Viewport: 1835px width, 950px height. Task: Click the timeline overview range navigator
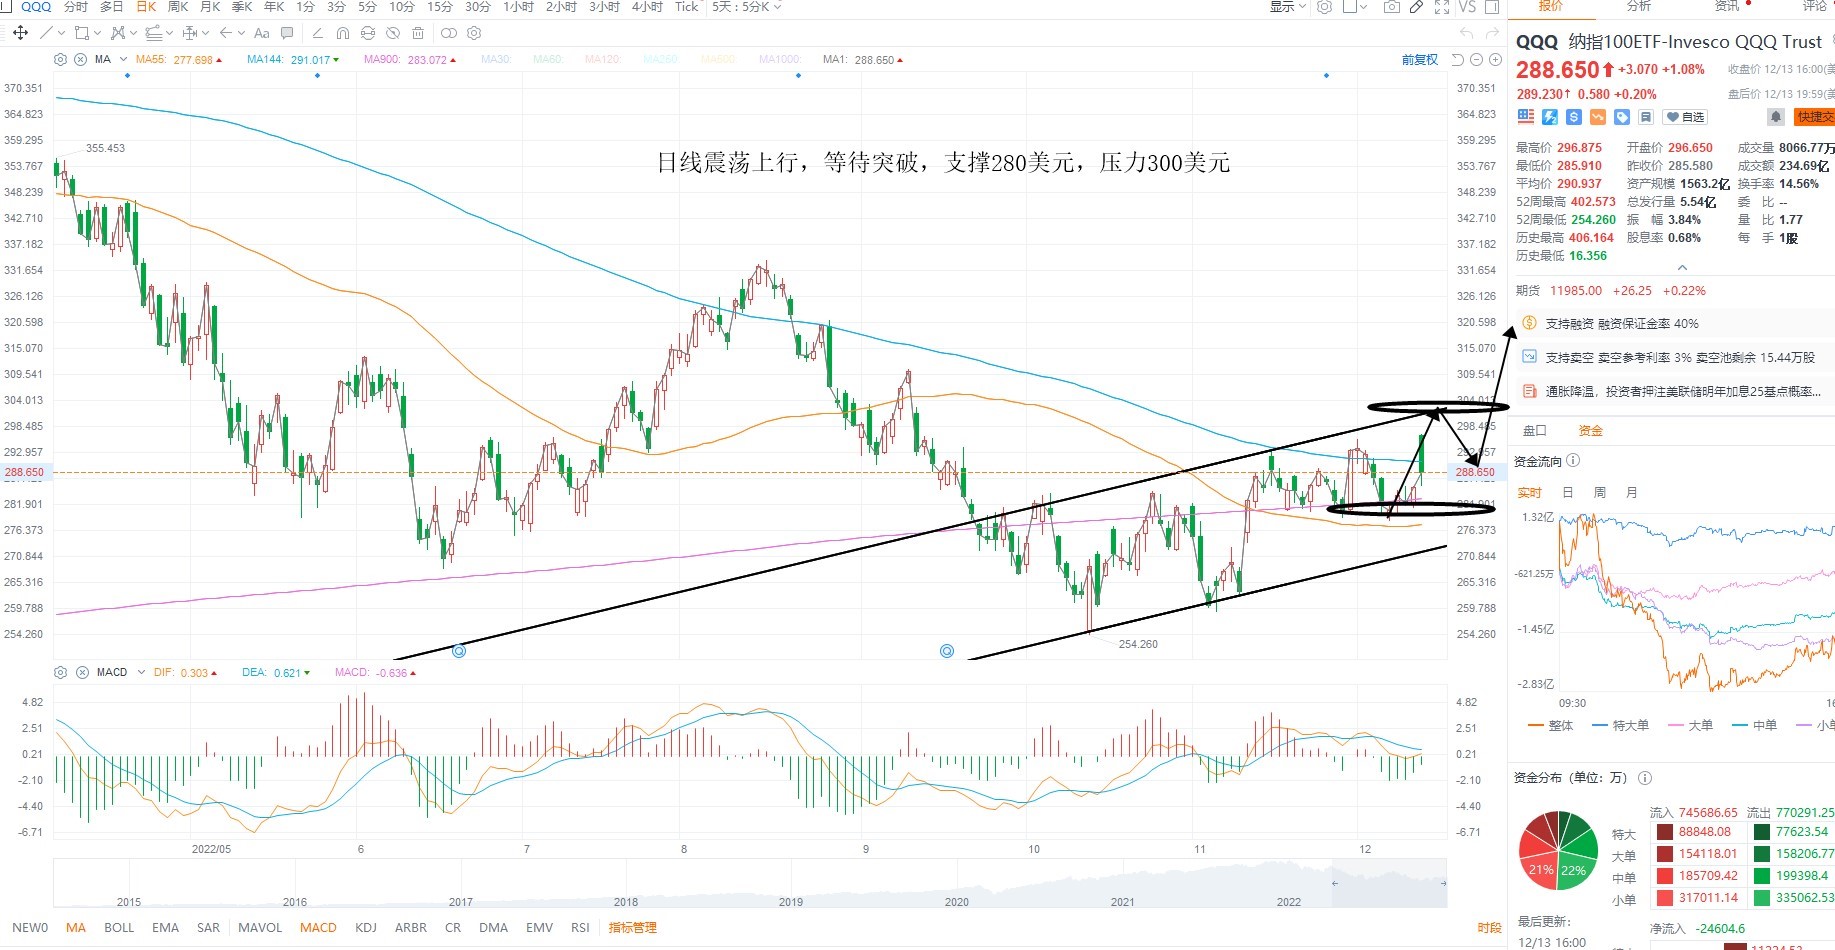[750, 884]
